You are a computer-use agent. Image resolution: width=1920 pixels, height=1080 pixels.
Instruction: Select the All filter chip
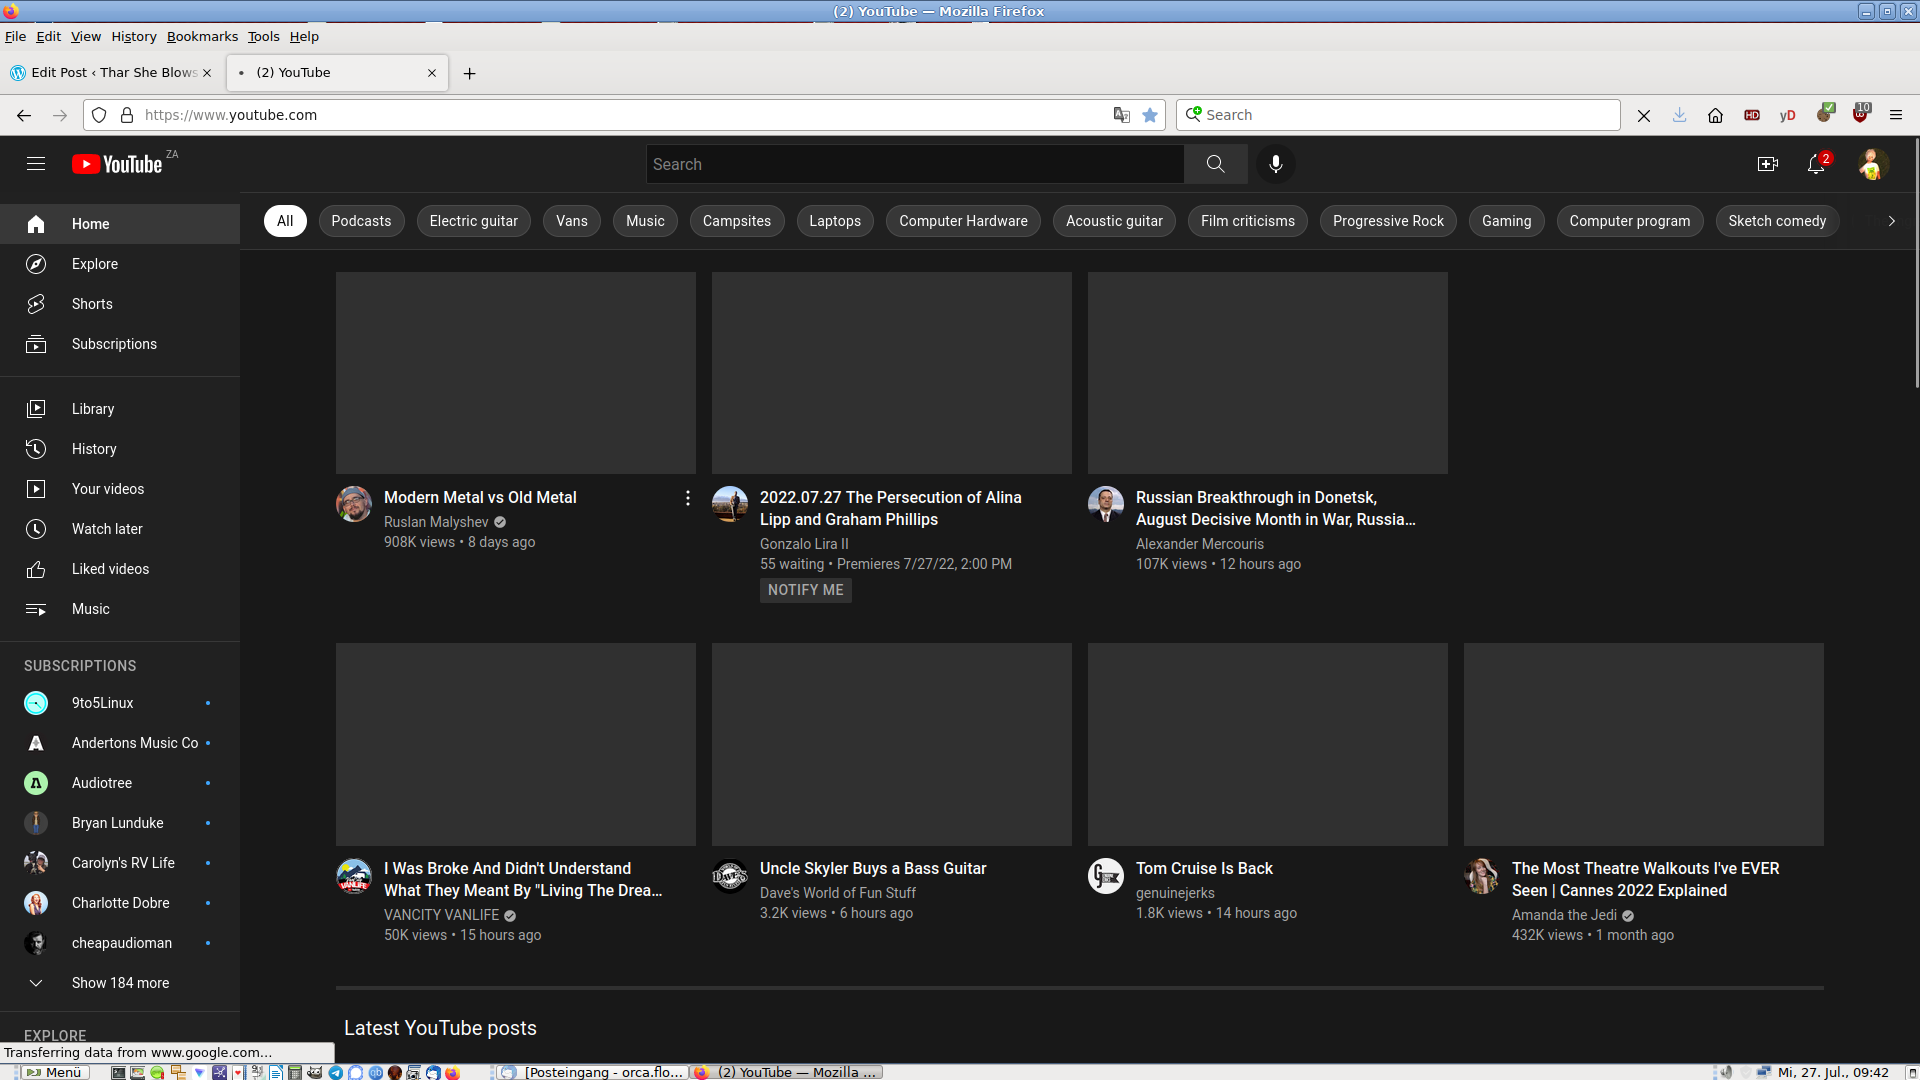285,221
